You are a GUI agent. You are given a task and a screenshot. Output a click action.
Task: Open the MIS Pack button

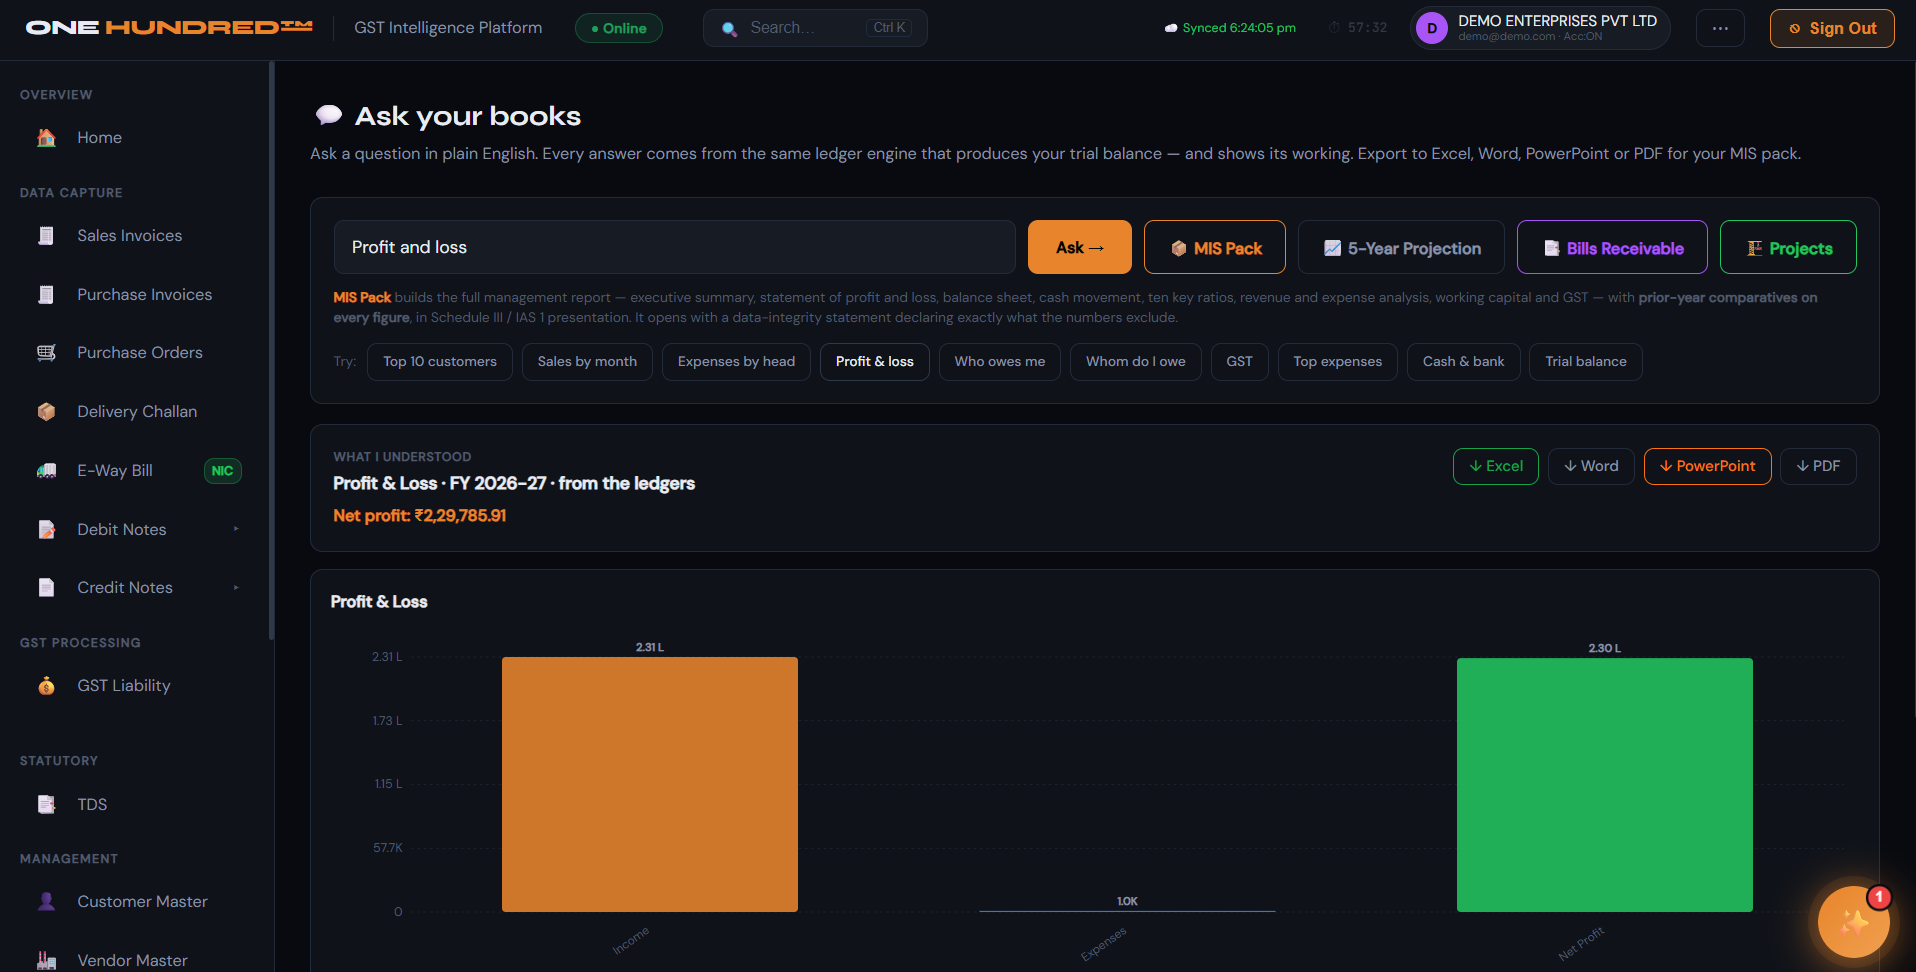(x=1215, y=247)
